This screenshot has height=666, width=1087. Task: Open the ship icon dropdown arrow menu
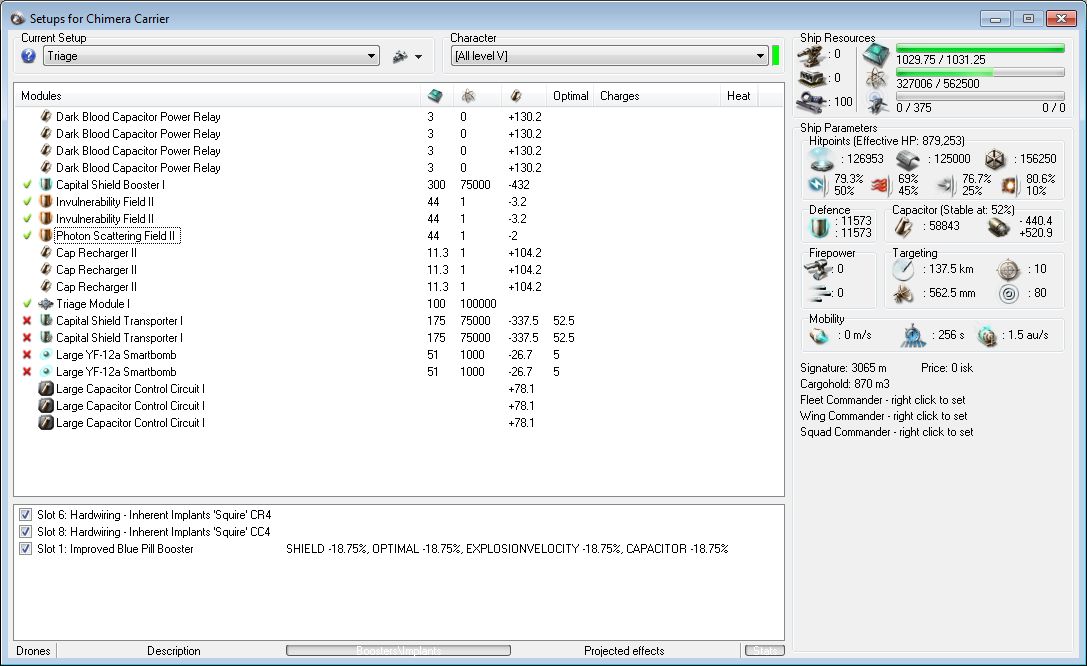[x=418, y=57]
